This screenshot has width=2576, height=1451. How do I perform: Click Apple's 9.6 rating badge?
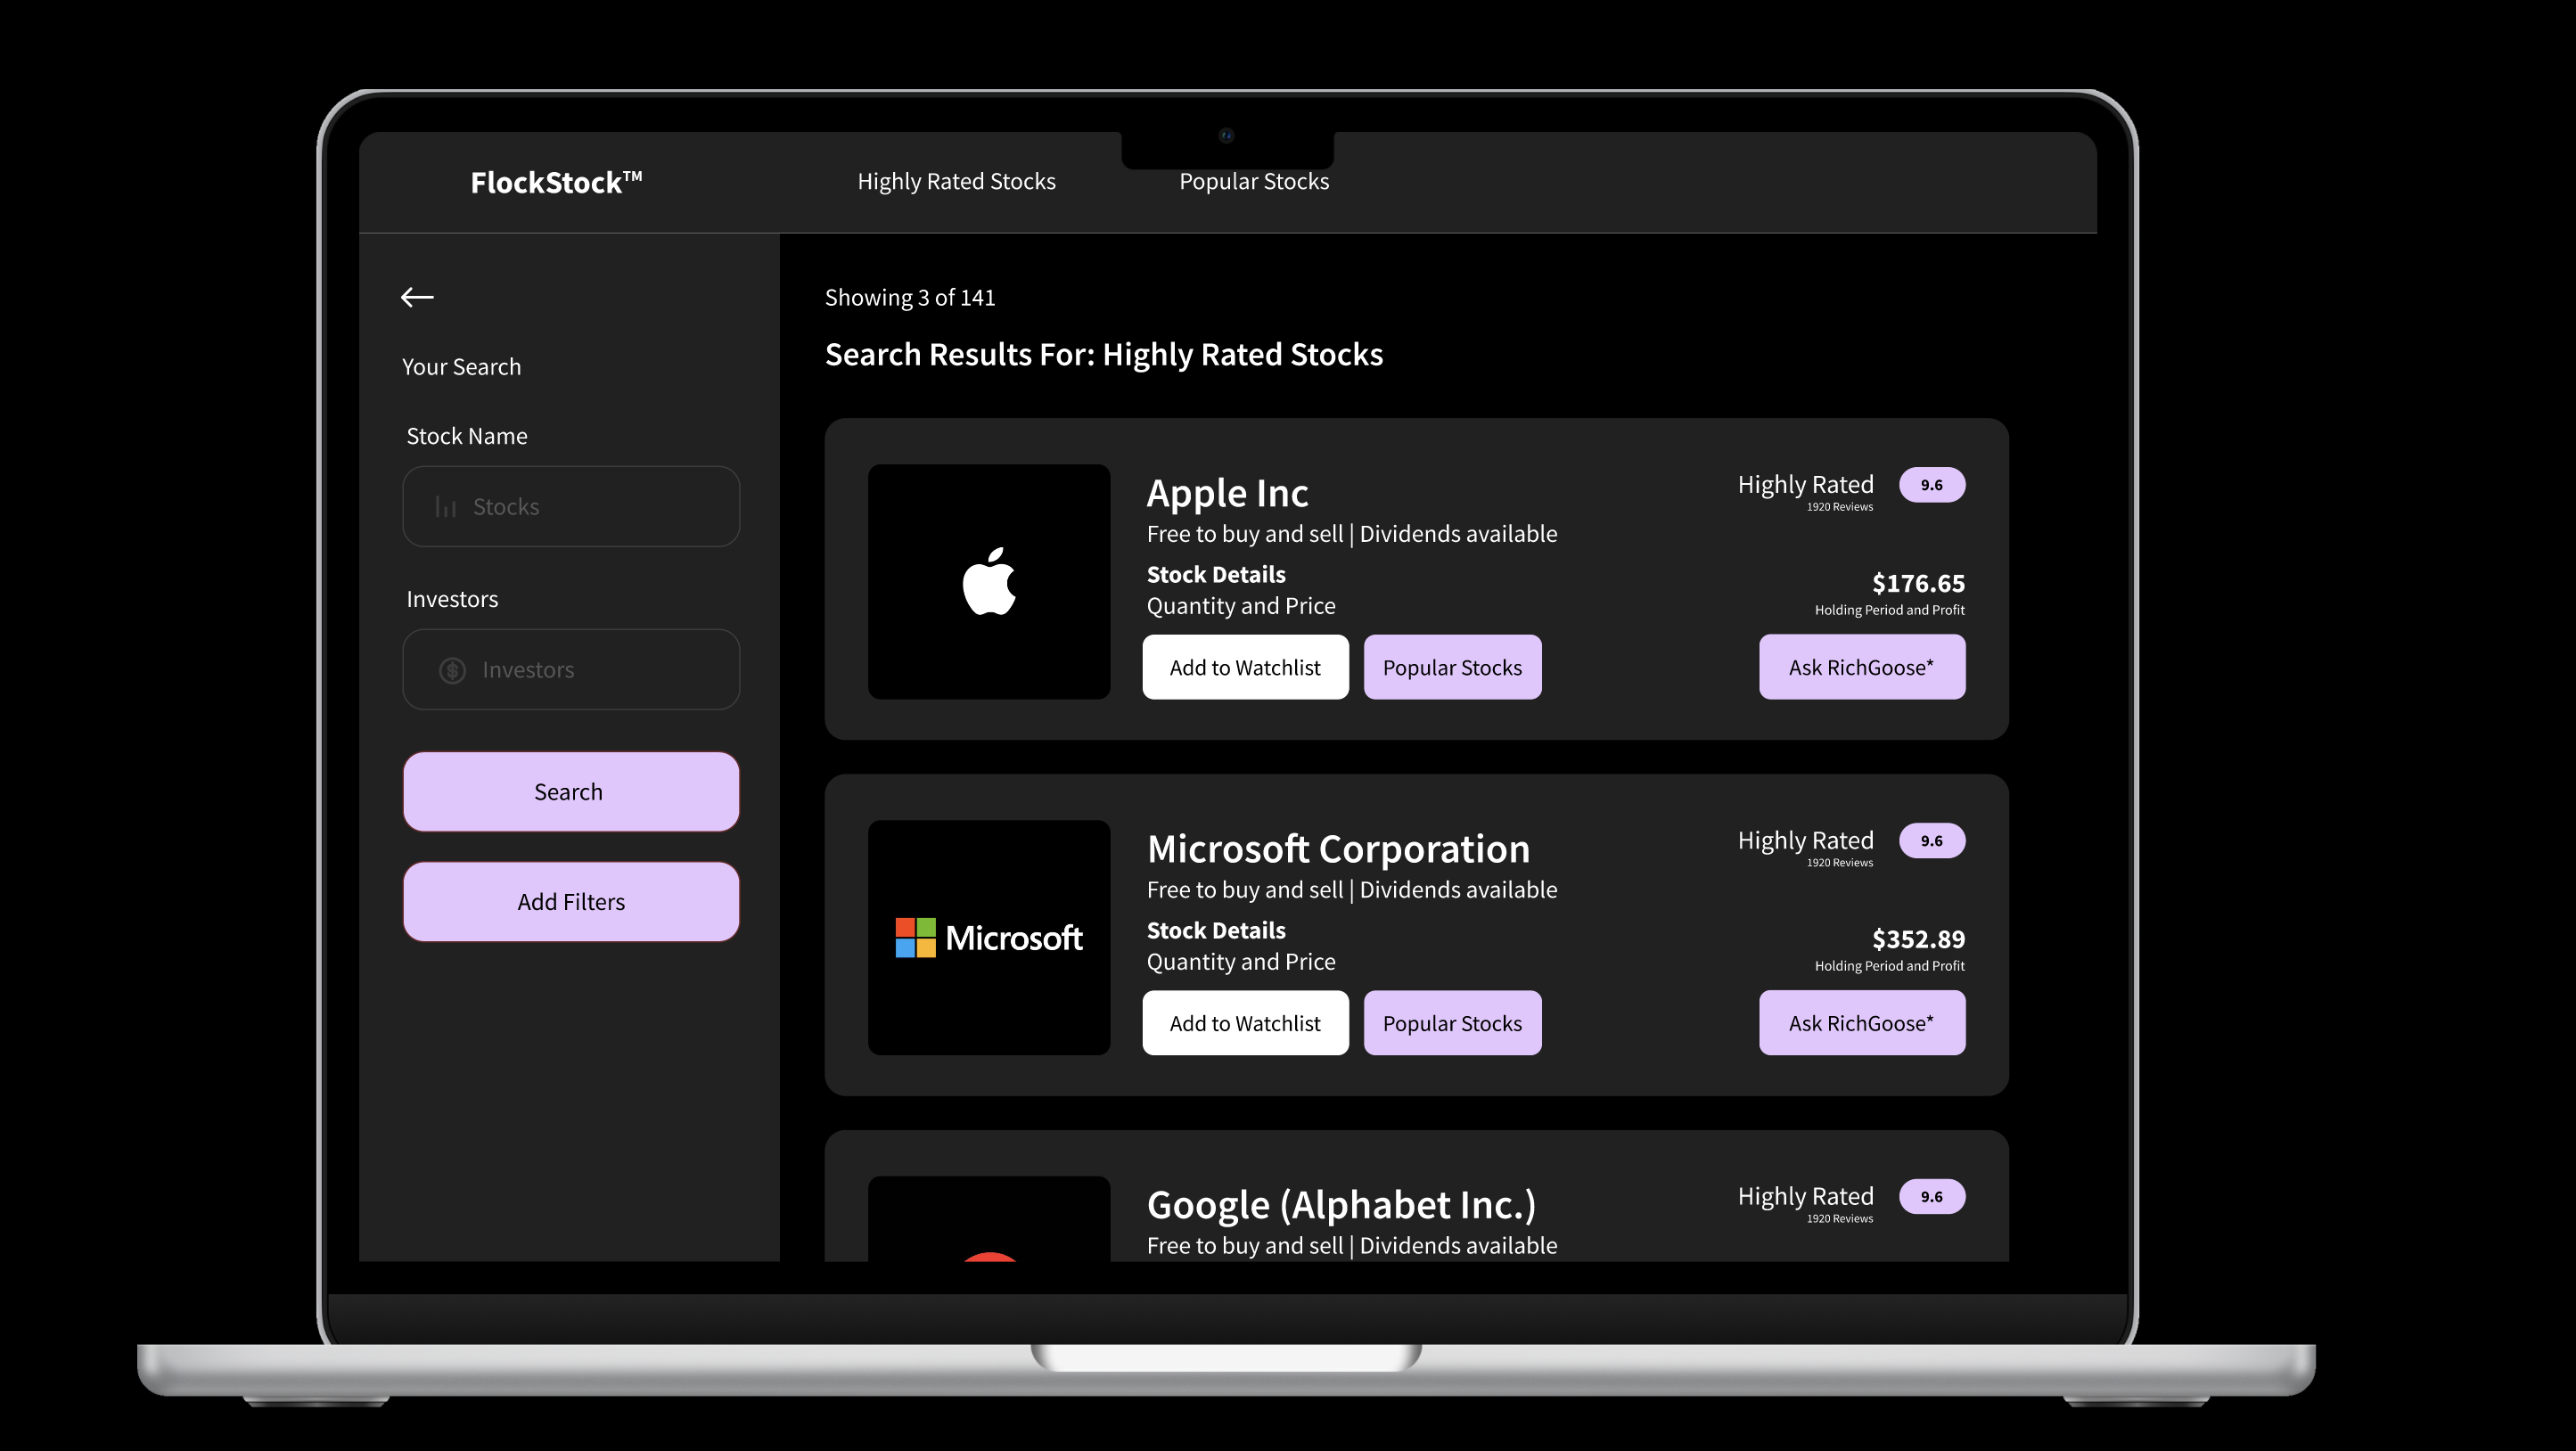coord(1931,485)
